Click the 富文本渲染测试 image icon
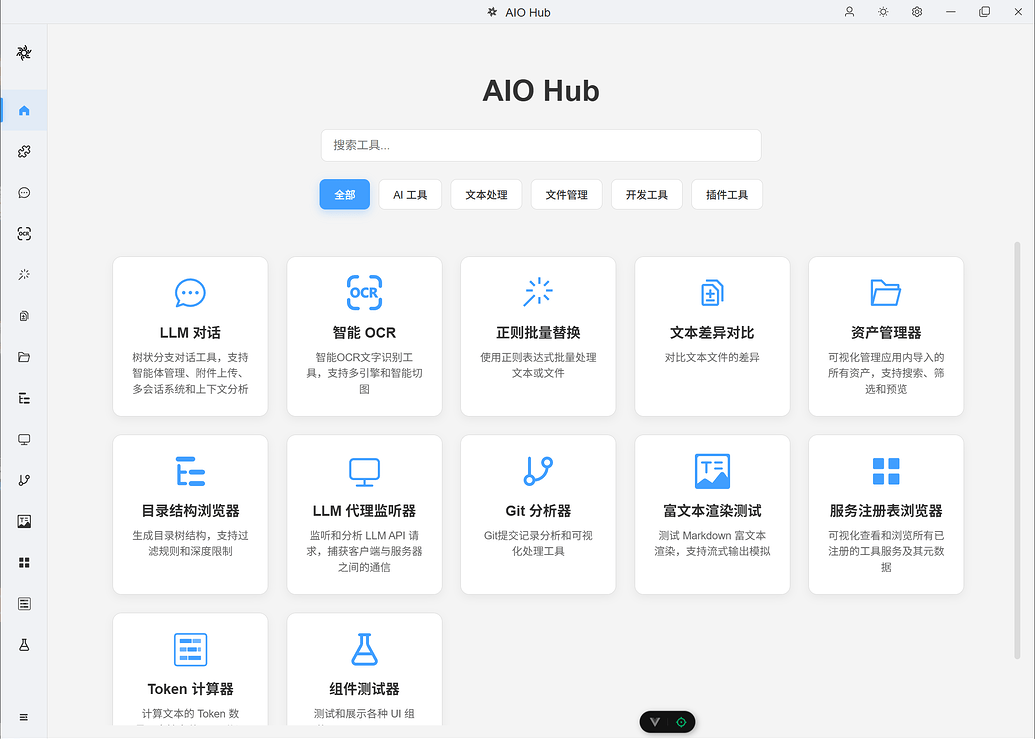The image size is (1035, 739). click(712, 471)
